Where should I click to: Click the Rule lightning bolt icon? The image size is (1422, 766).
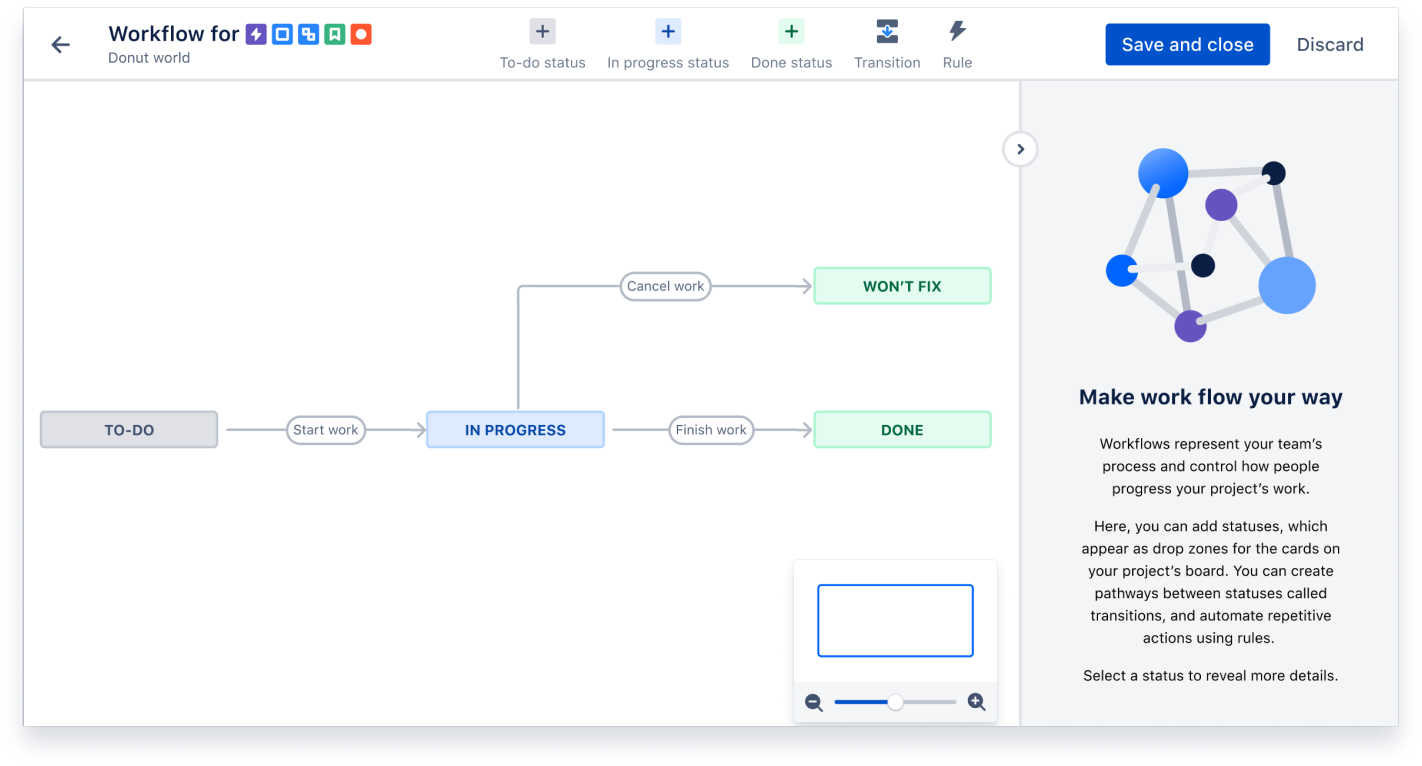point(957,31)
